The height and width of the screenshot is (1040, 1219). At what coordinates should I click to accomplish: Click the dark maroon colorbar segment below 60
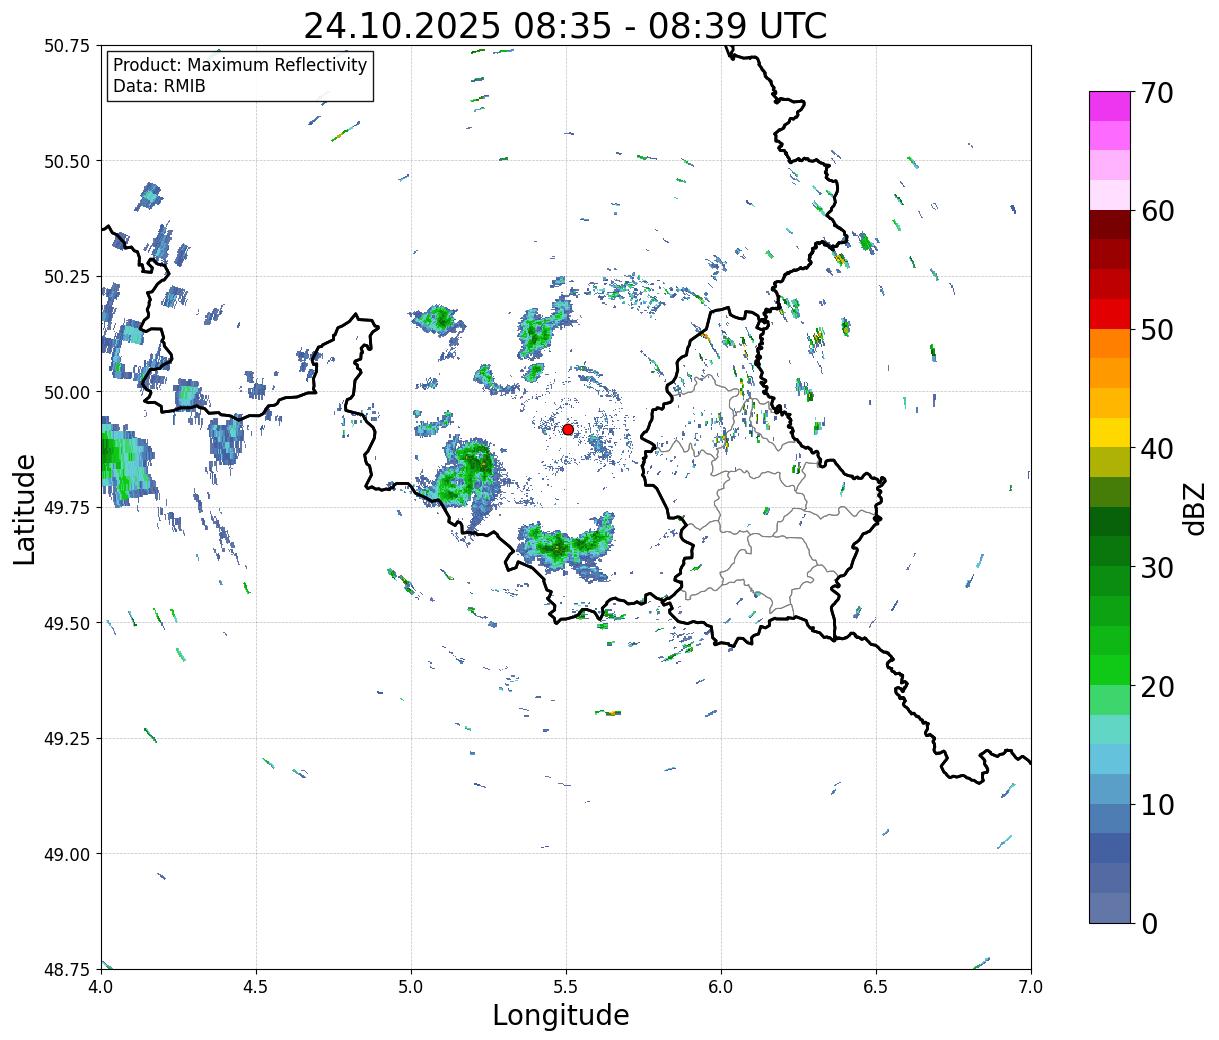(1110, 225)
